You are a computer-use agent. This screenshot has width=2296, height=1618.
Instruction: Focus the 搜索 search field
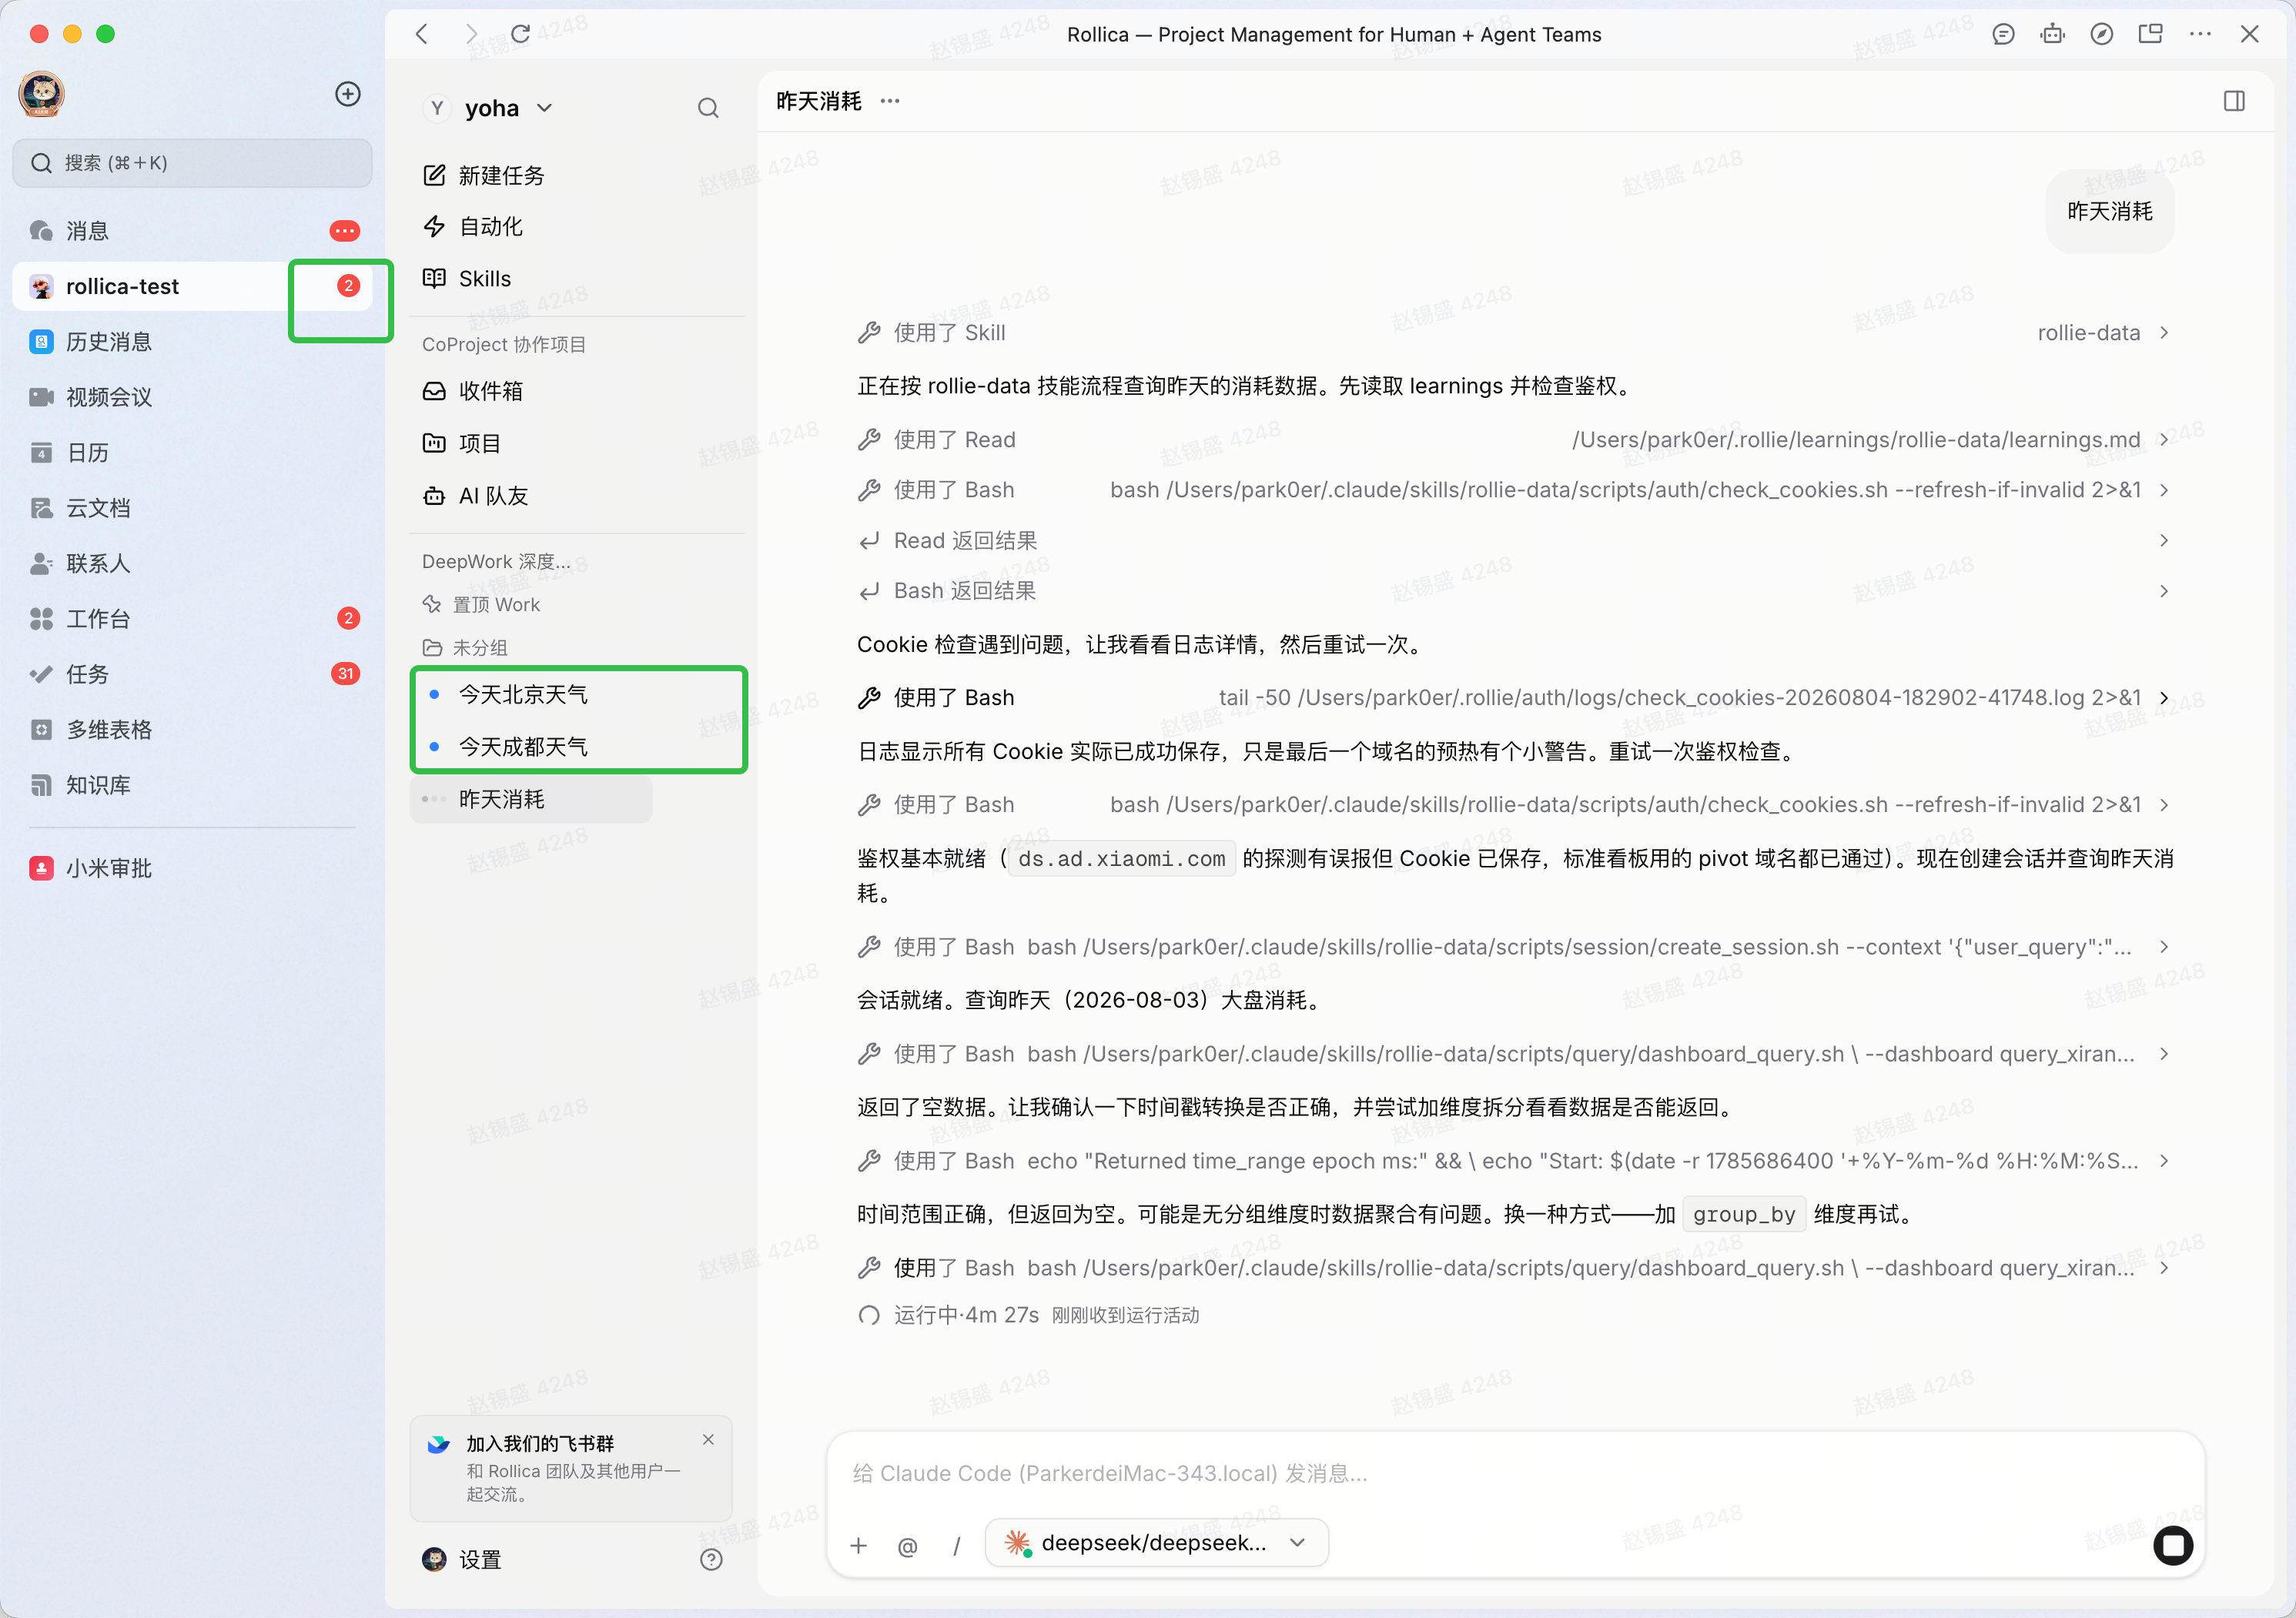192,163
